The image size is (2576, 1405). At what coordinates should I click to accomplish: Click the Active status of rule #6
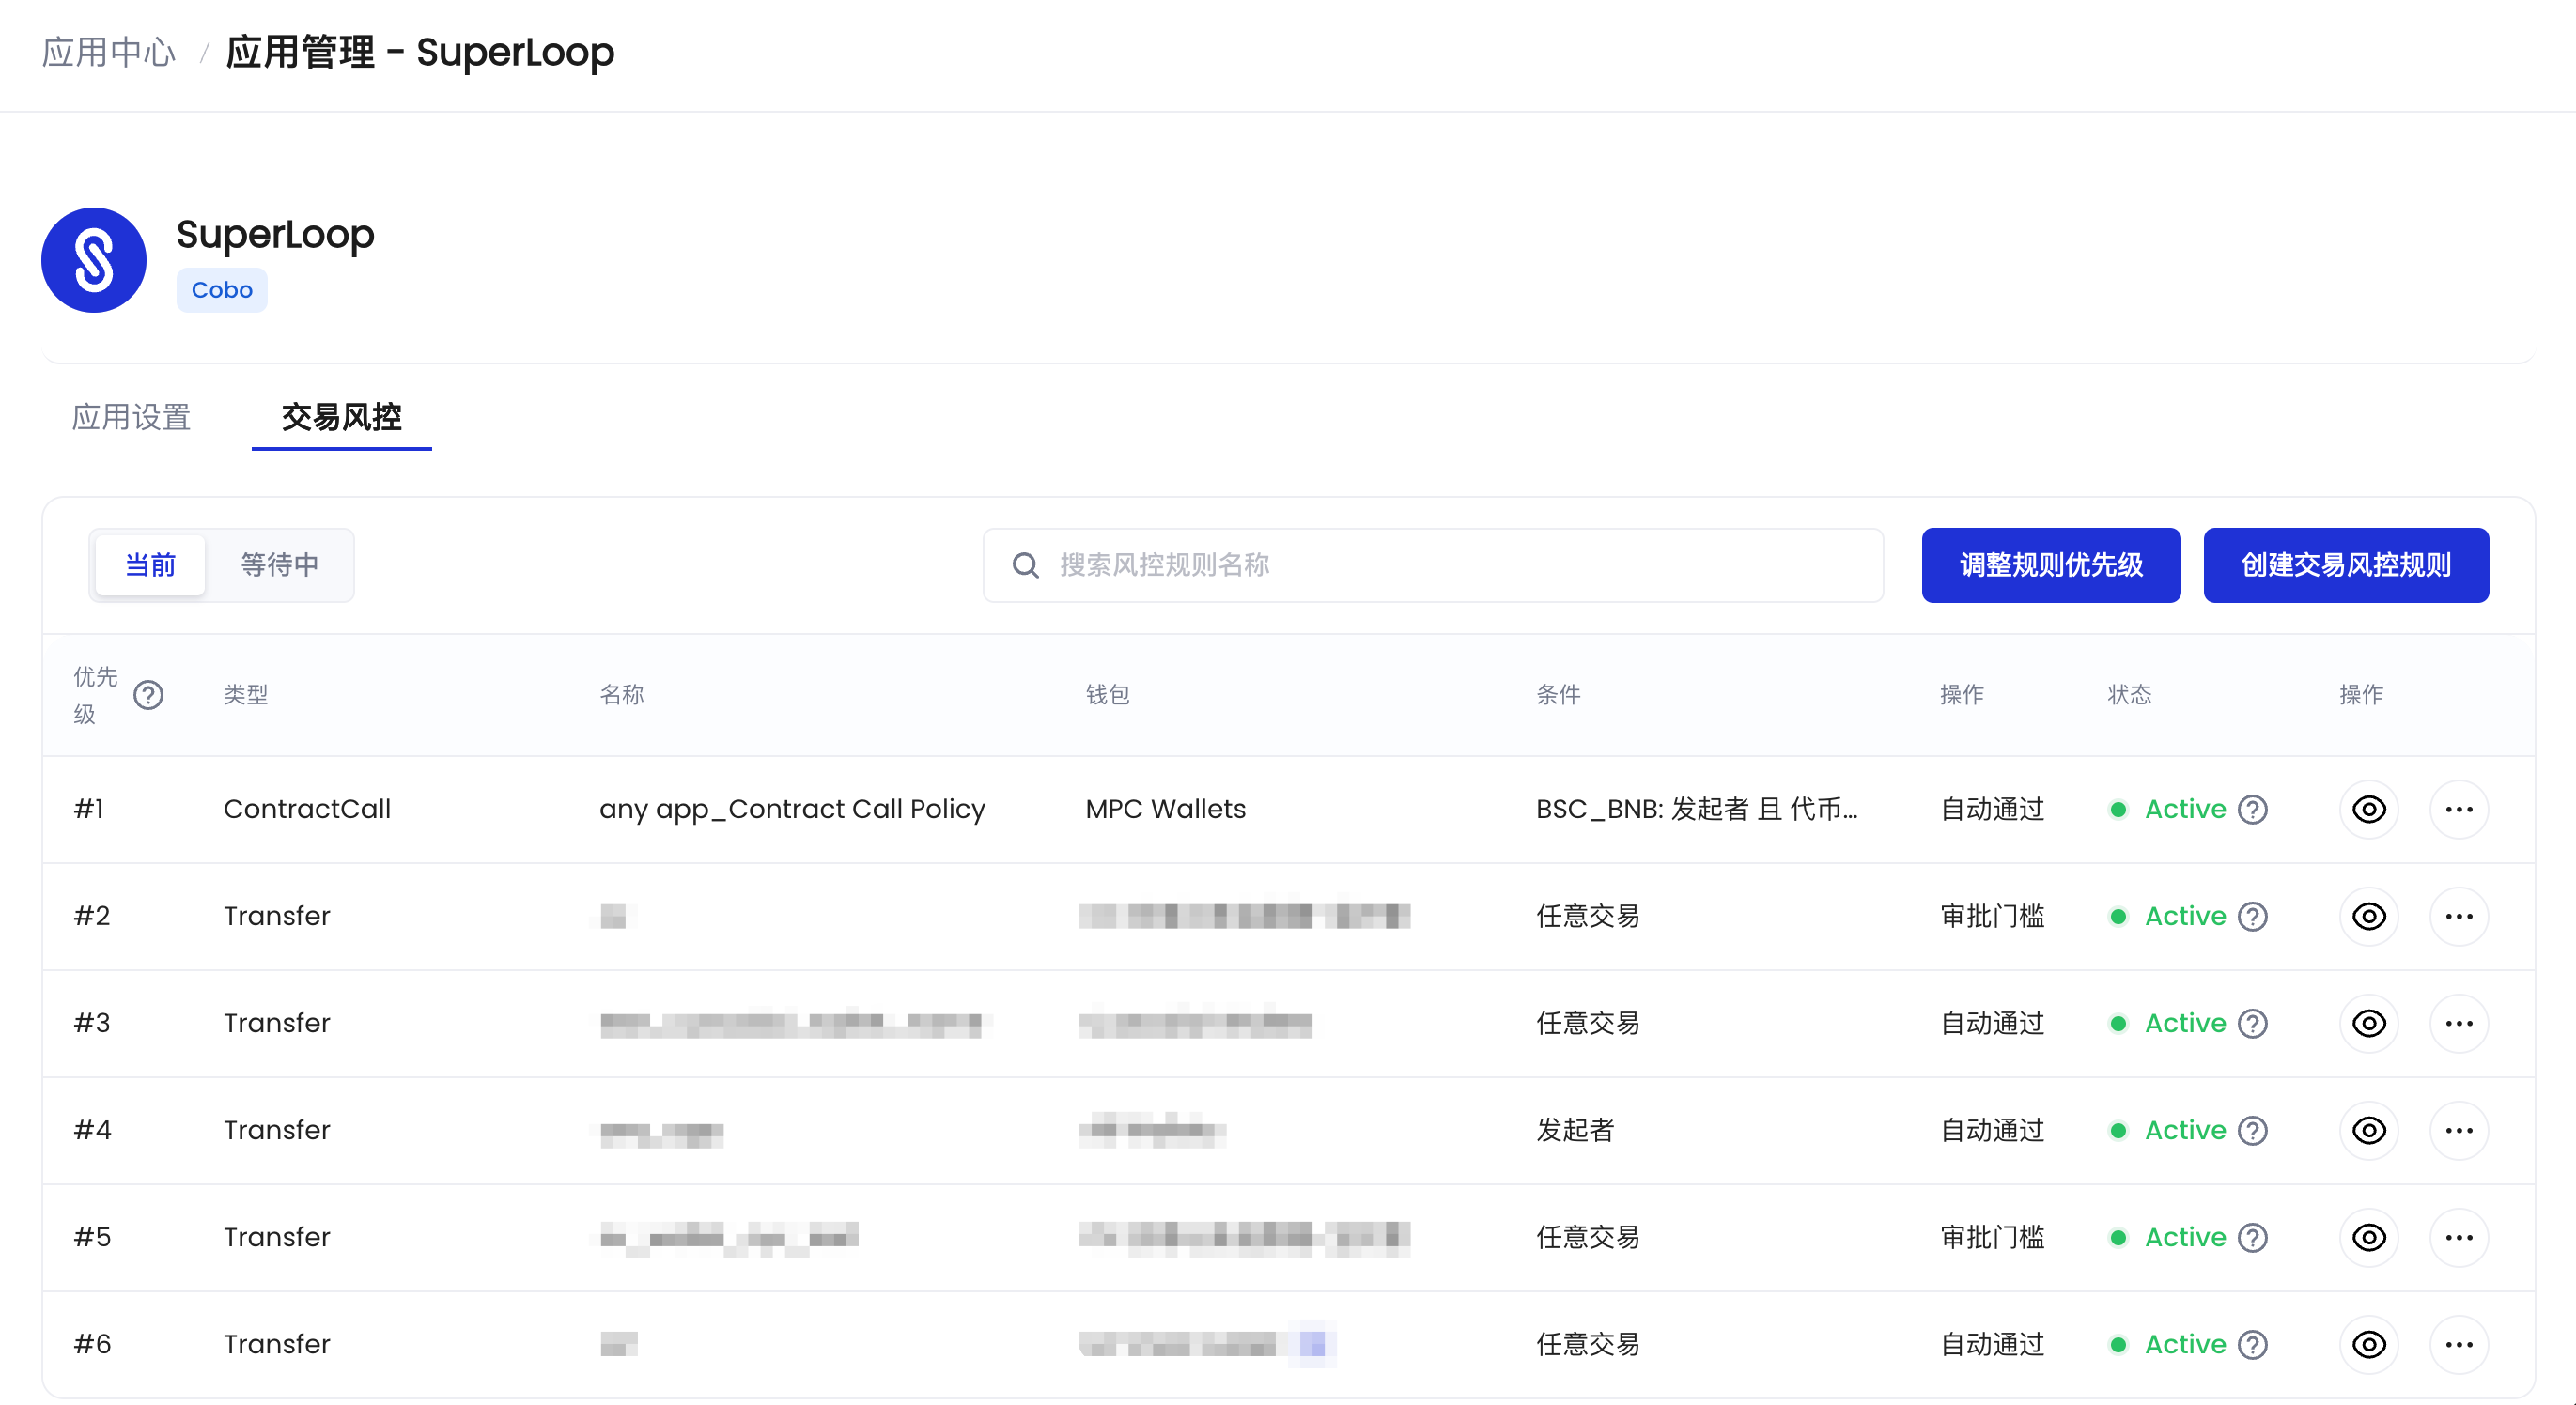2185,1344
